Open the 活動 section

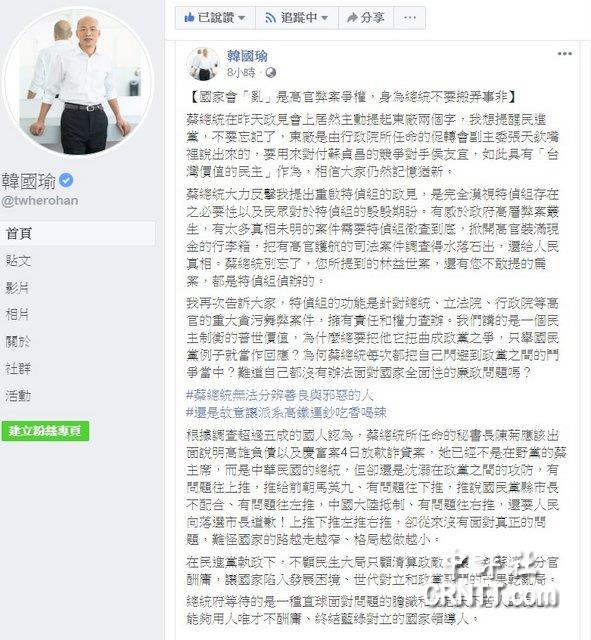[x=18, y=396]
